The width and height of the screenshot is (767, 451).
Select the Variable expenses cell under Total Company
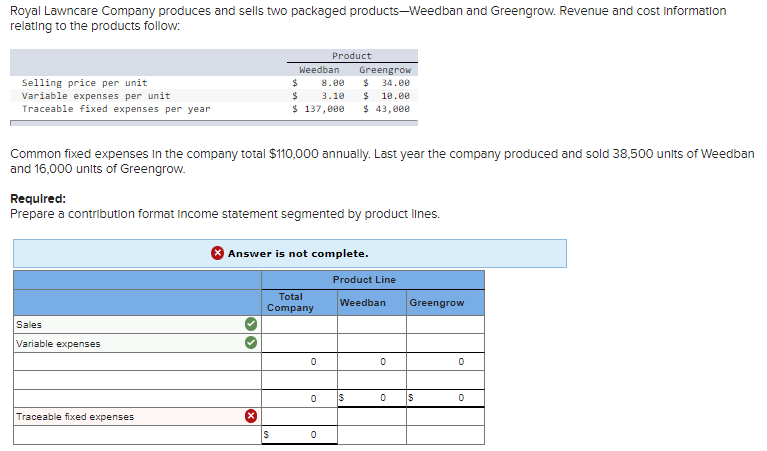click(x=299, y=343)
